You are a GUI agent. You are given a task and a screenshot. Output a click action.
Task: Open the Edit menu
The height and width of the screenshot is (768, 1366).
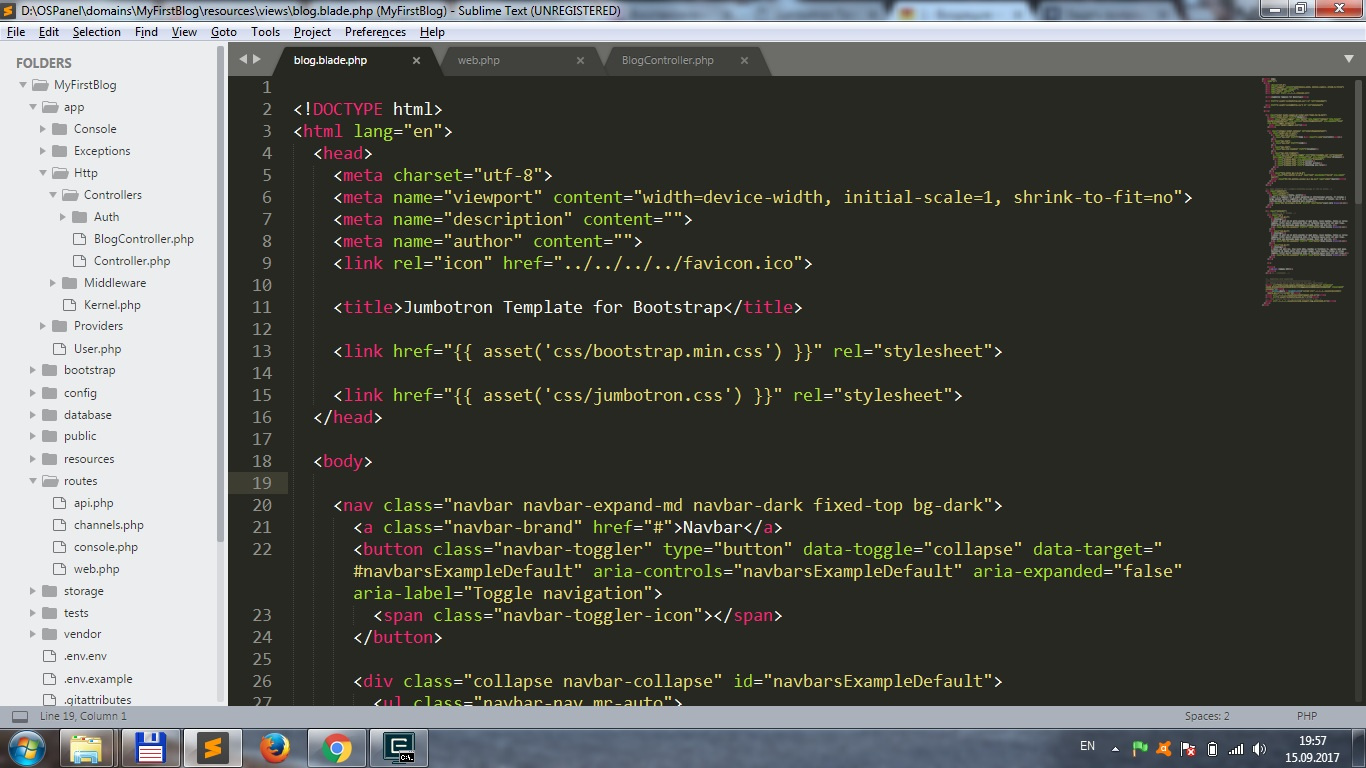[49, 32]
